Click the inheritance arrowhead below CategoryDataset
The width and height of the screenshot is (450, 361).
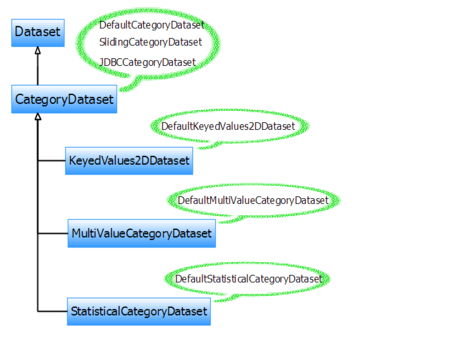tap(38, 117)
